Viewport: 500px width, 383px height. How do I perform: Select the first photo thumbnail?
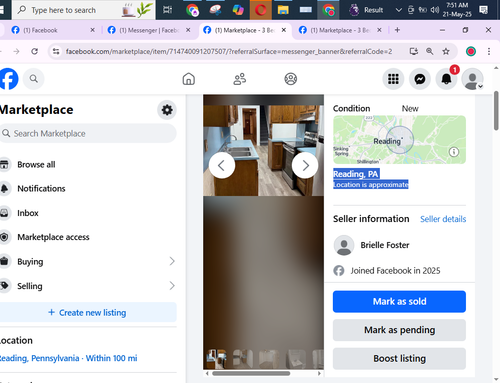[216, 359]
